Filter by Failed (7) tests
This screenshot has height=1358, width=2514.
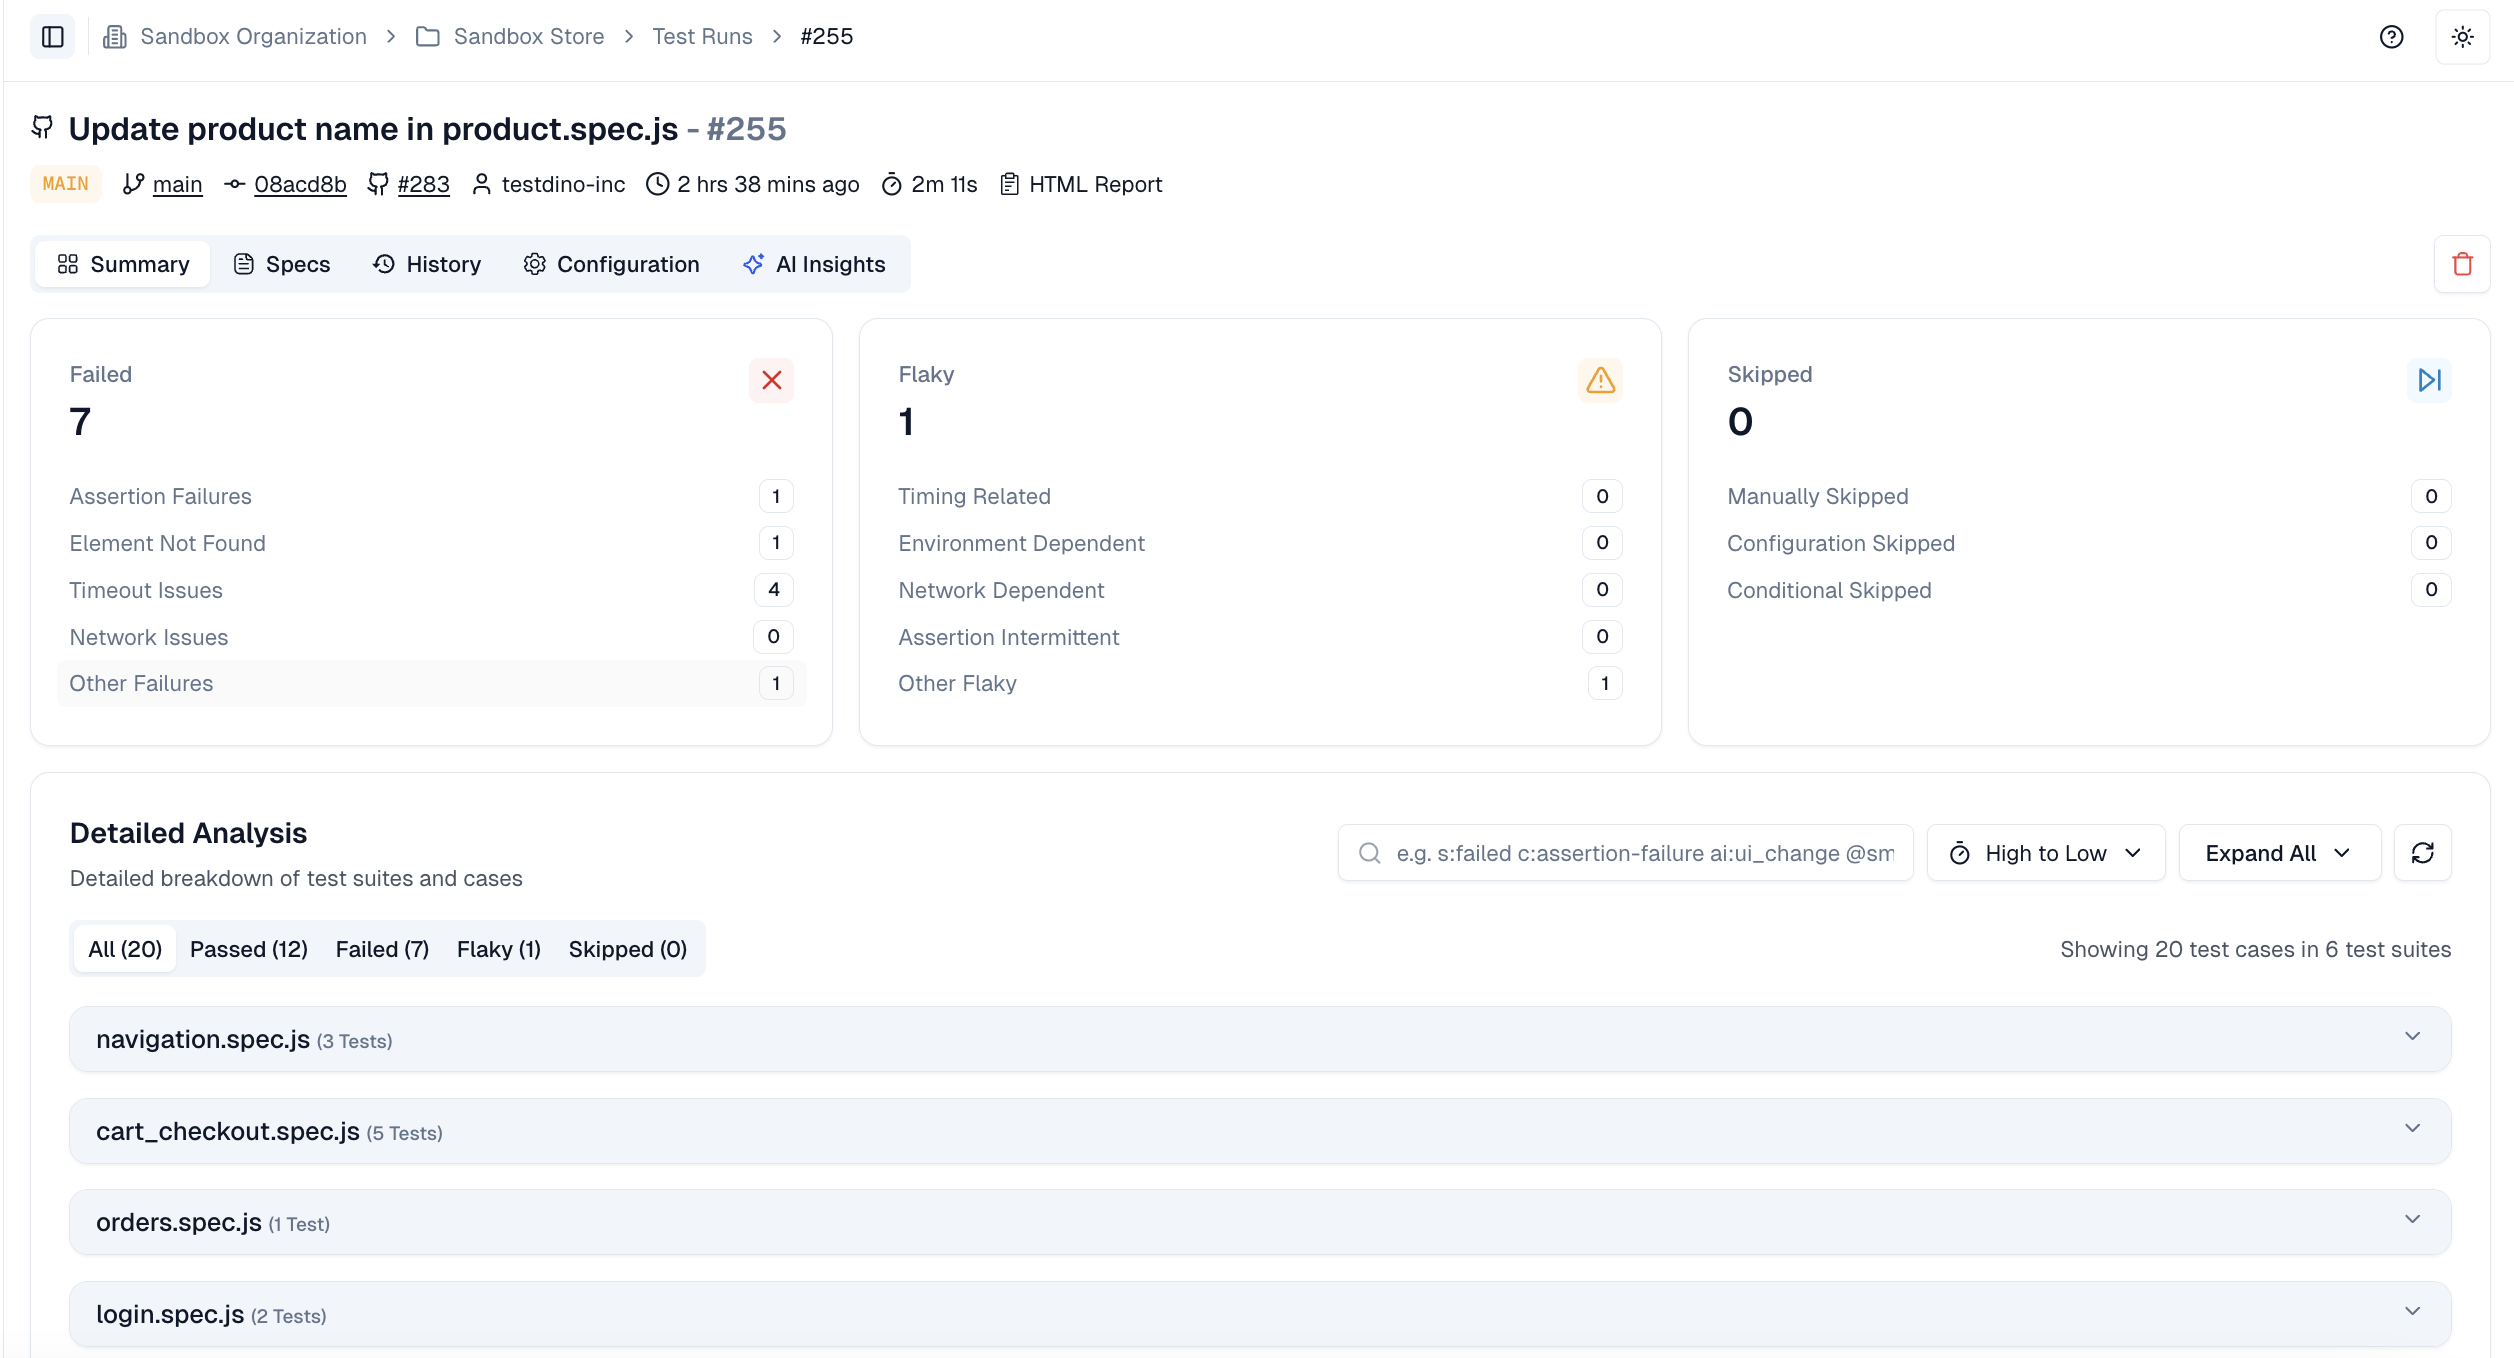(382, 949)
